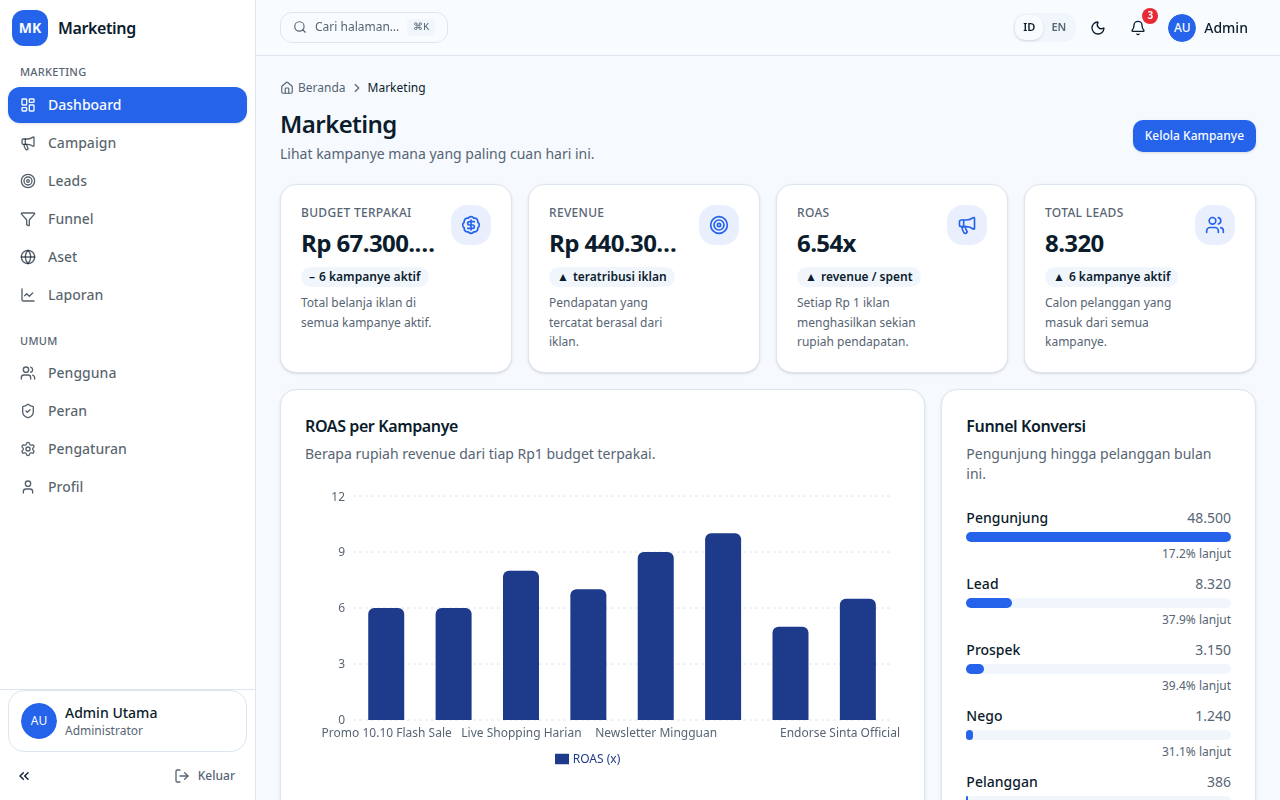Click the megaphone icon on the ROAS card
The image size is (1280, 800).
point(967,225)
